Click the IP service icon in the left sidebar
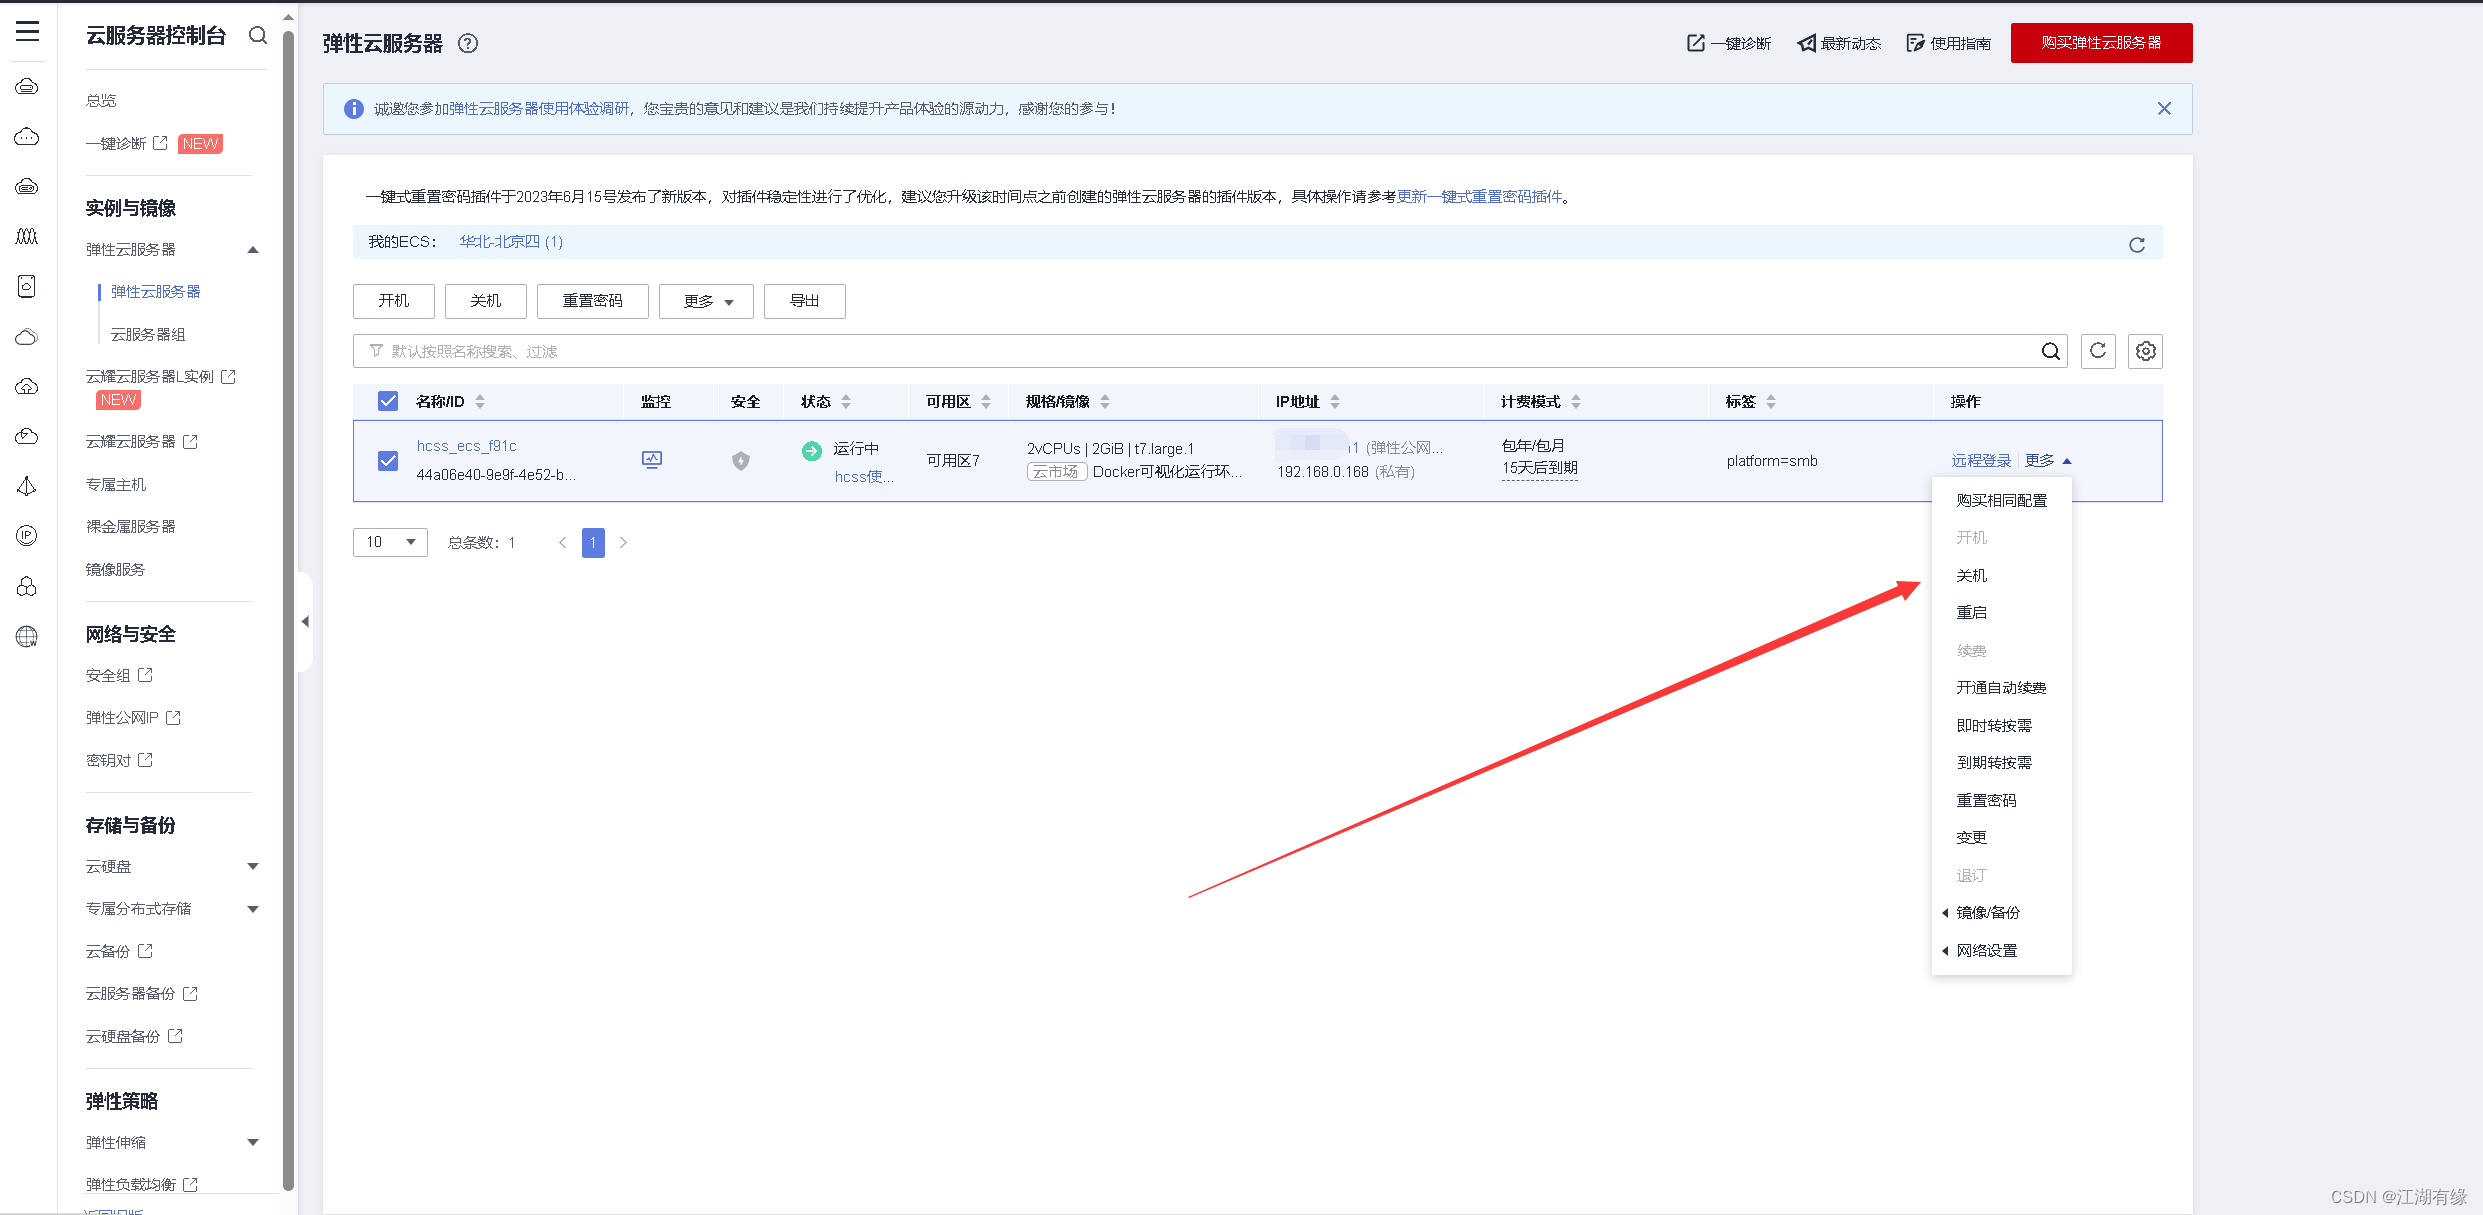This screenshot has width=2483, height=1215. click(26, 536)
